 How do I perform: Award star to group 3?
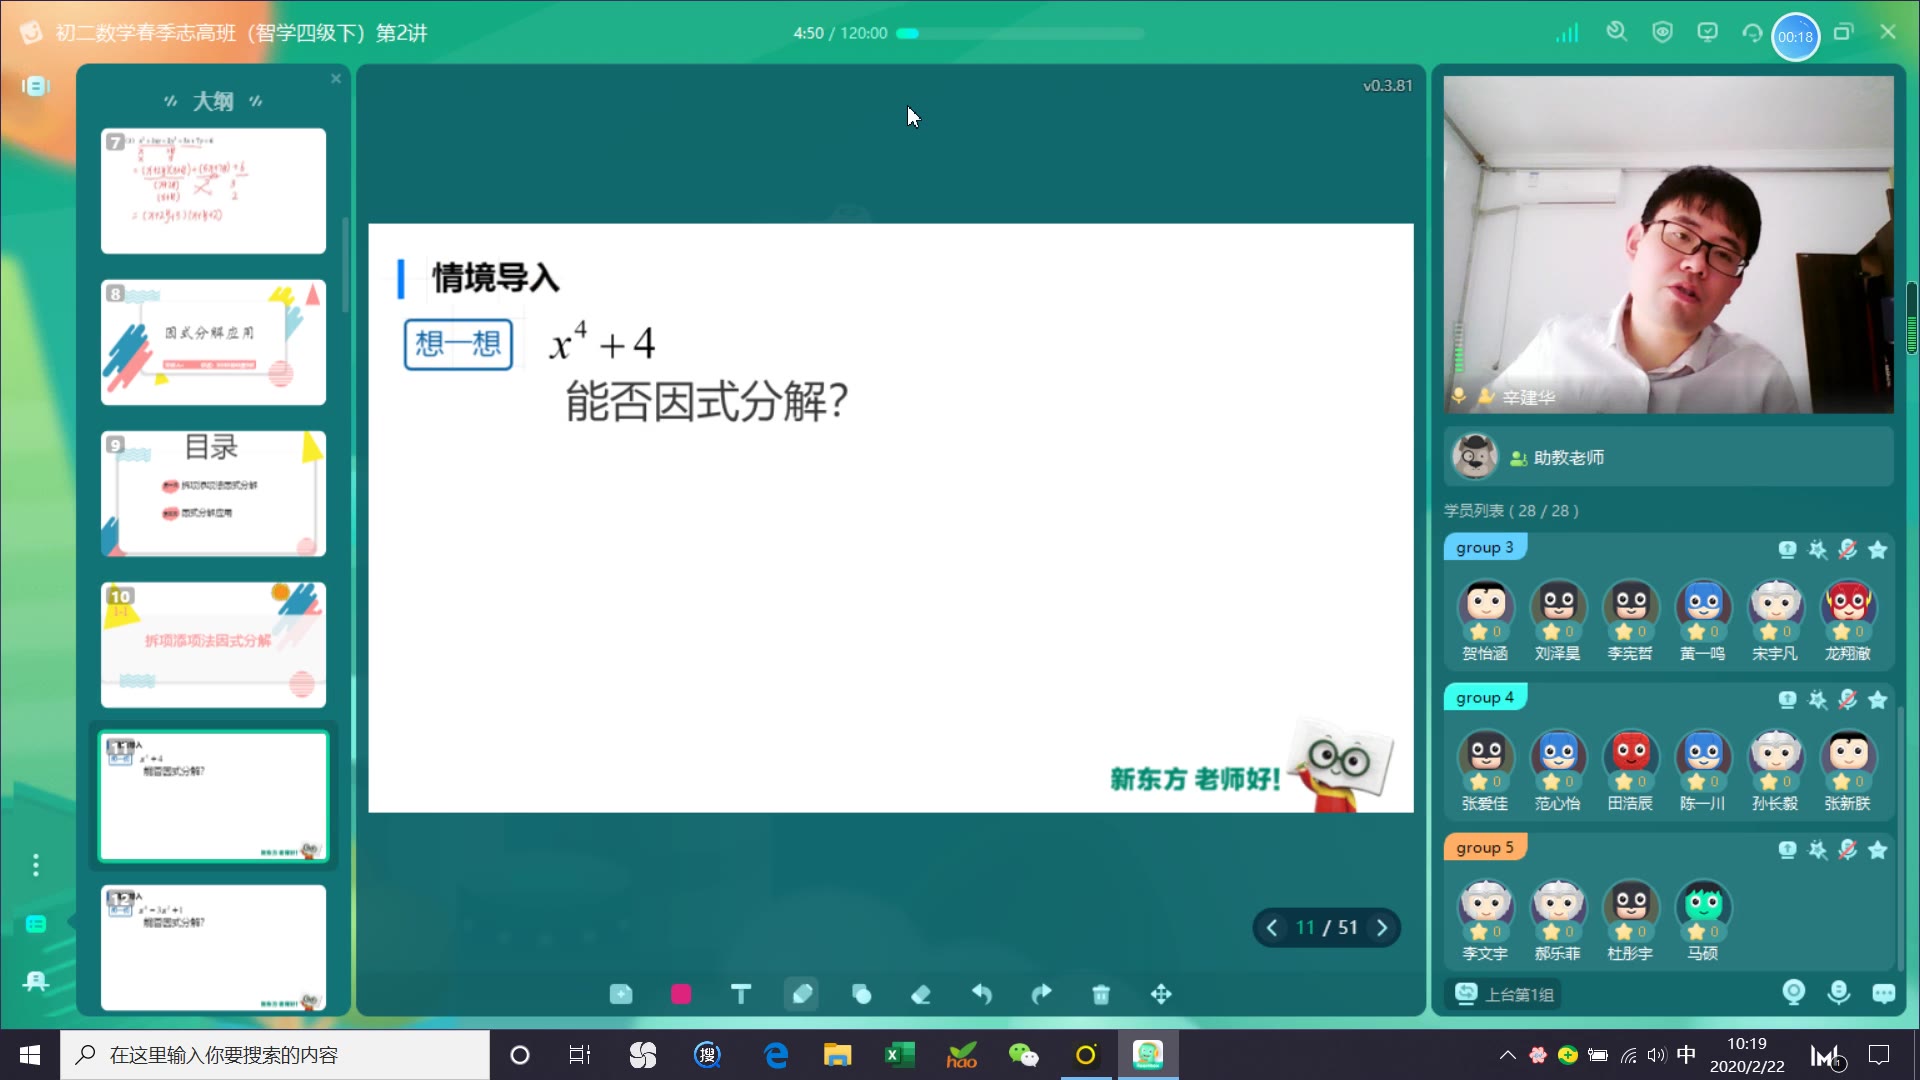click(1878, 549)
